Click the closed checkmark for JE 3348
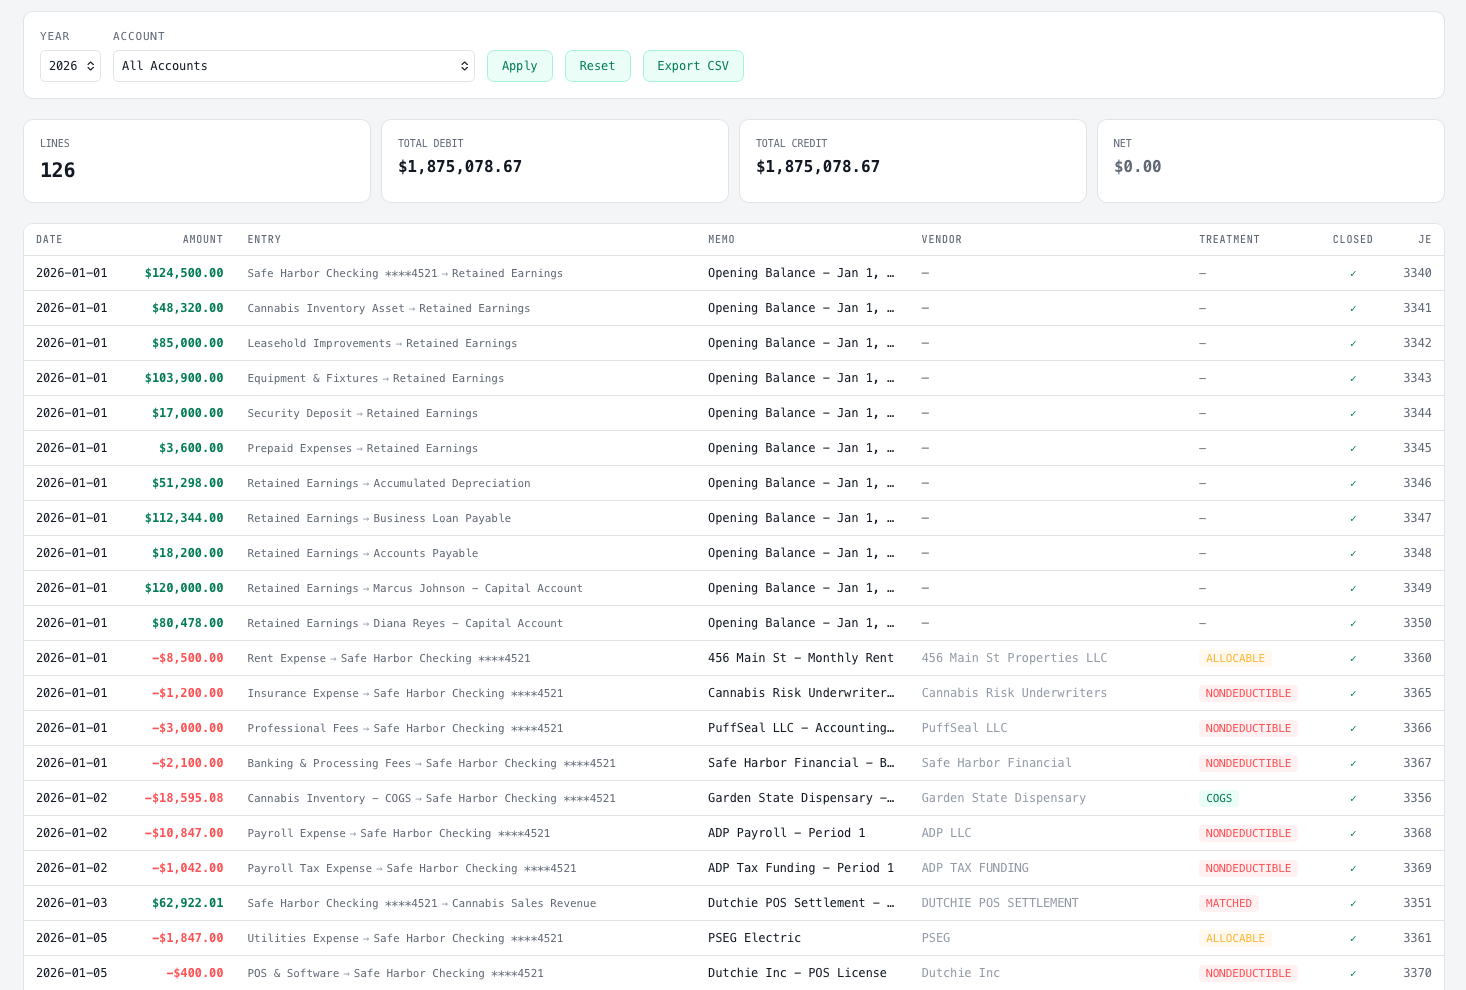This screenshot has height=990, width=1466. pyautogui.click(x=1353, y=554)
